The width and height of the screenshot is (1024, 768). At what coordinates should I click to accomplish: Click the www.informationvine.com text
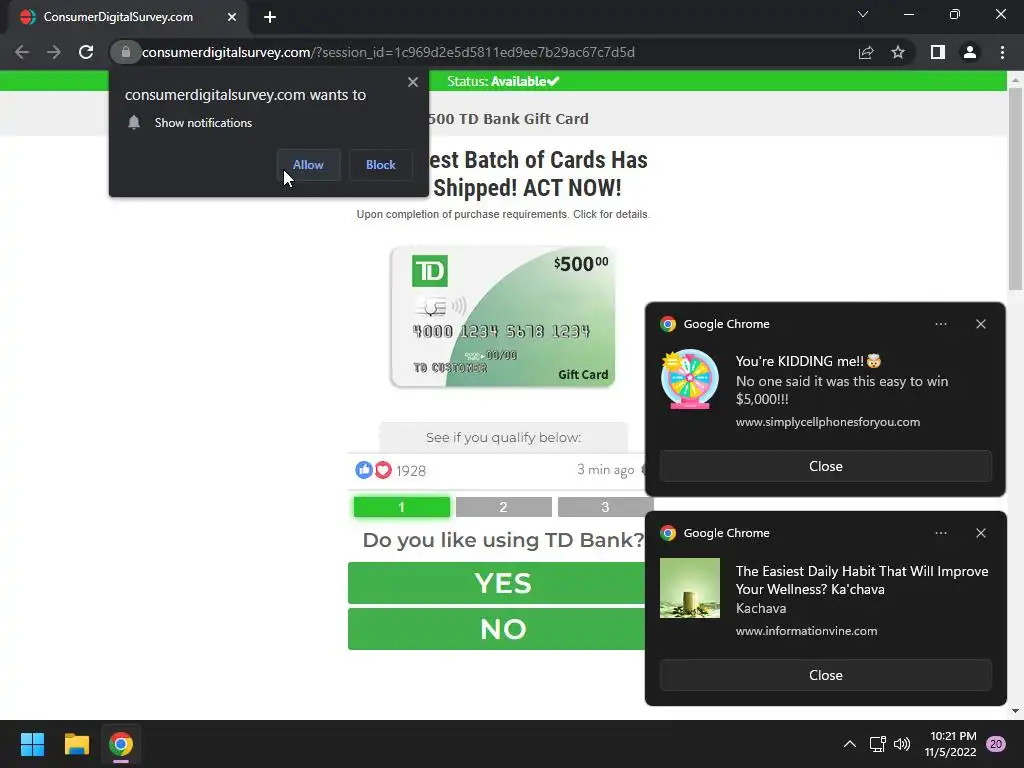807,631
